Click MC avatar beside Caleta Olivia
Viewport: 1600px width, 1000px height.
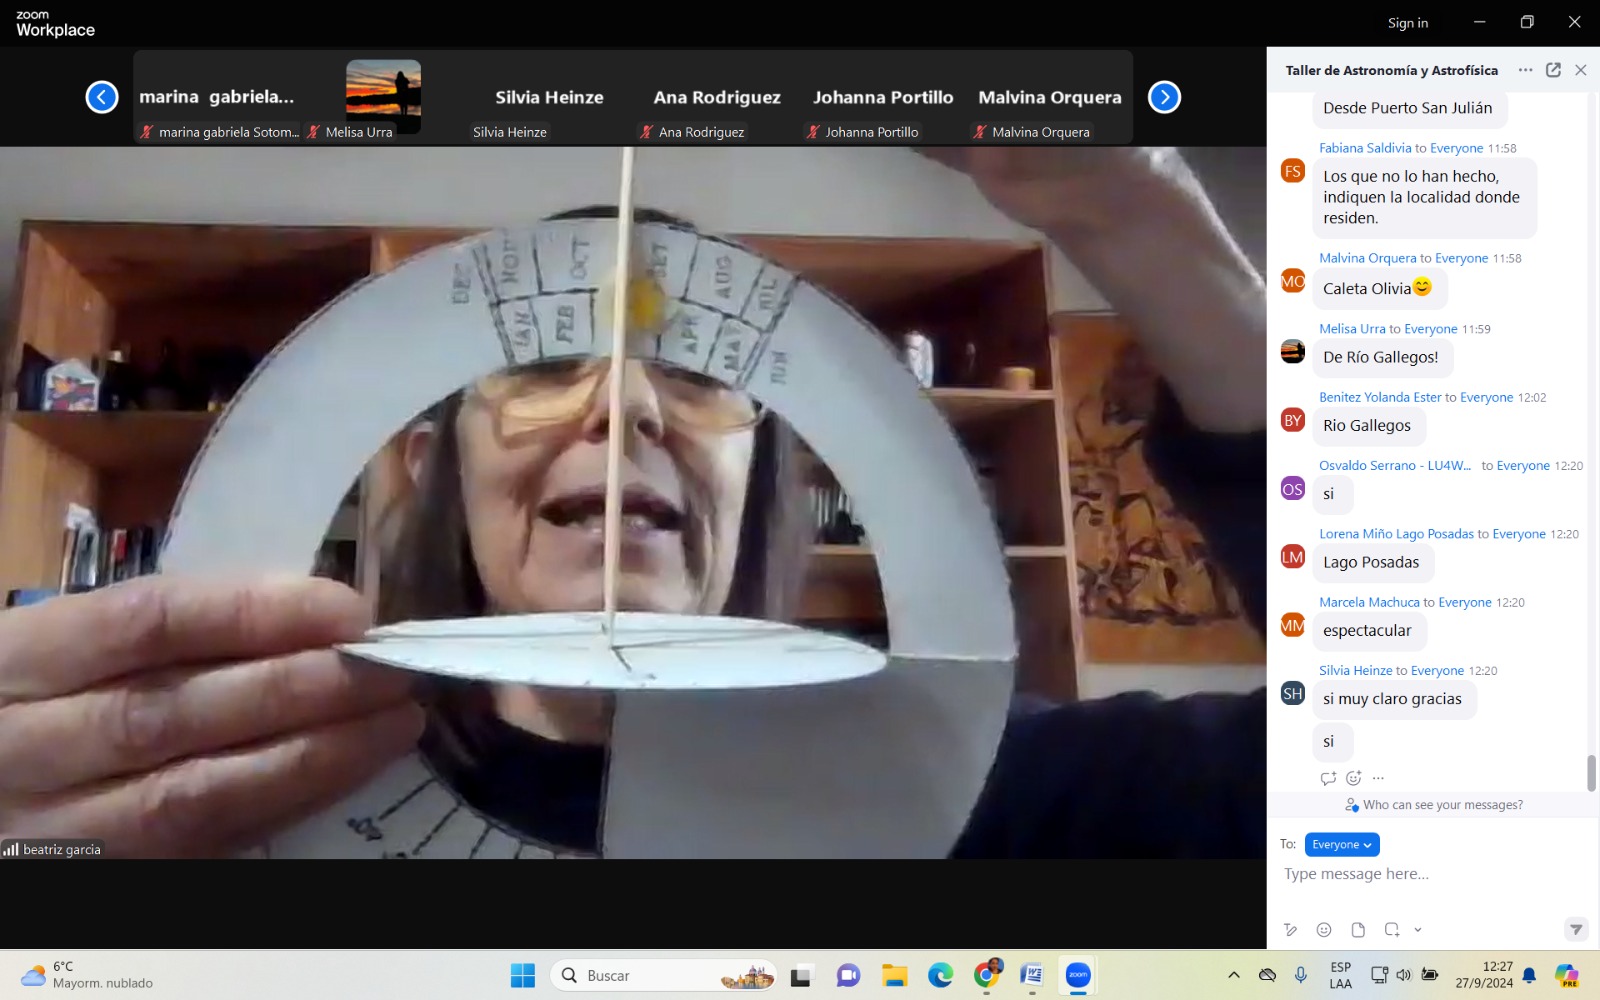pyautogui.click(x=1293, y=281)
